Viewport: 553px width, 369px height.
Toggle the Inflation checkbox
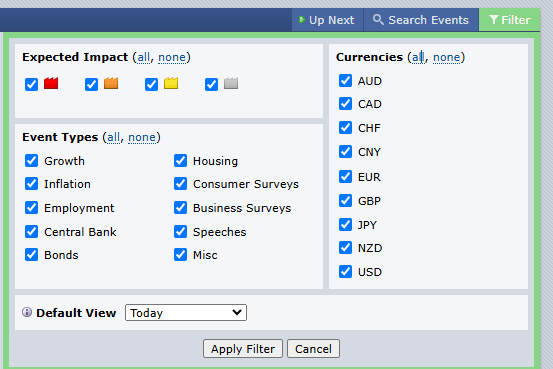click(x=31, y=183)
